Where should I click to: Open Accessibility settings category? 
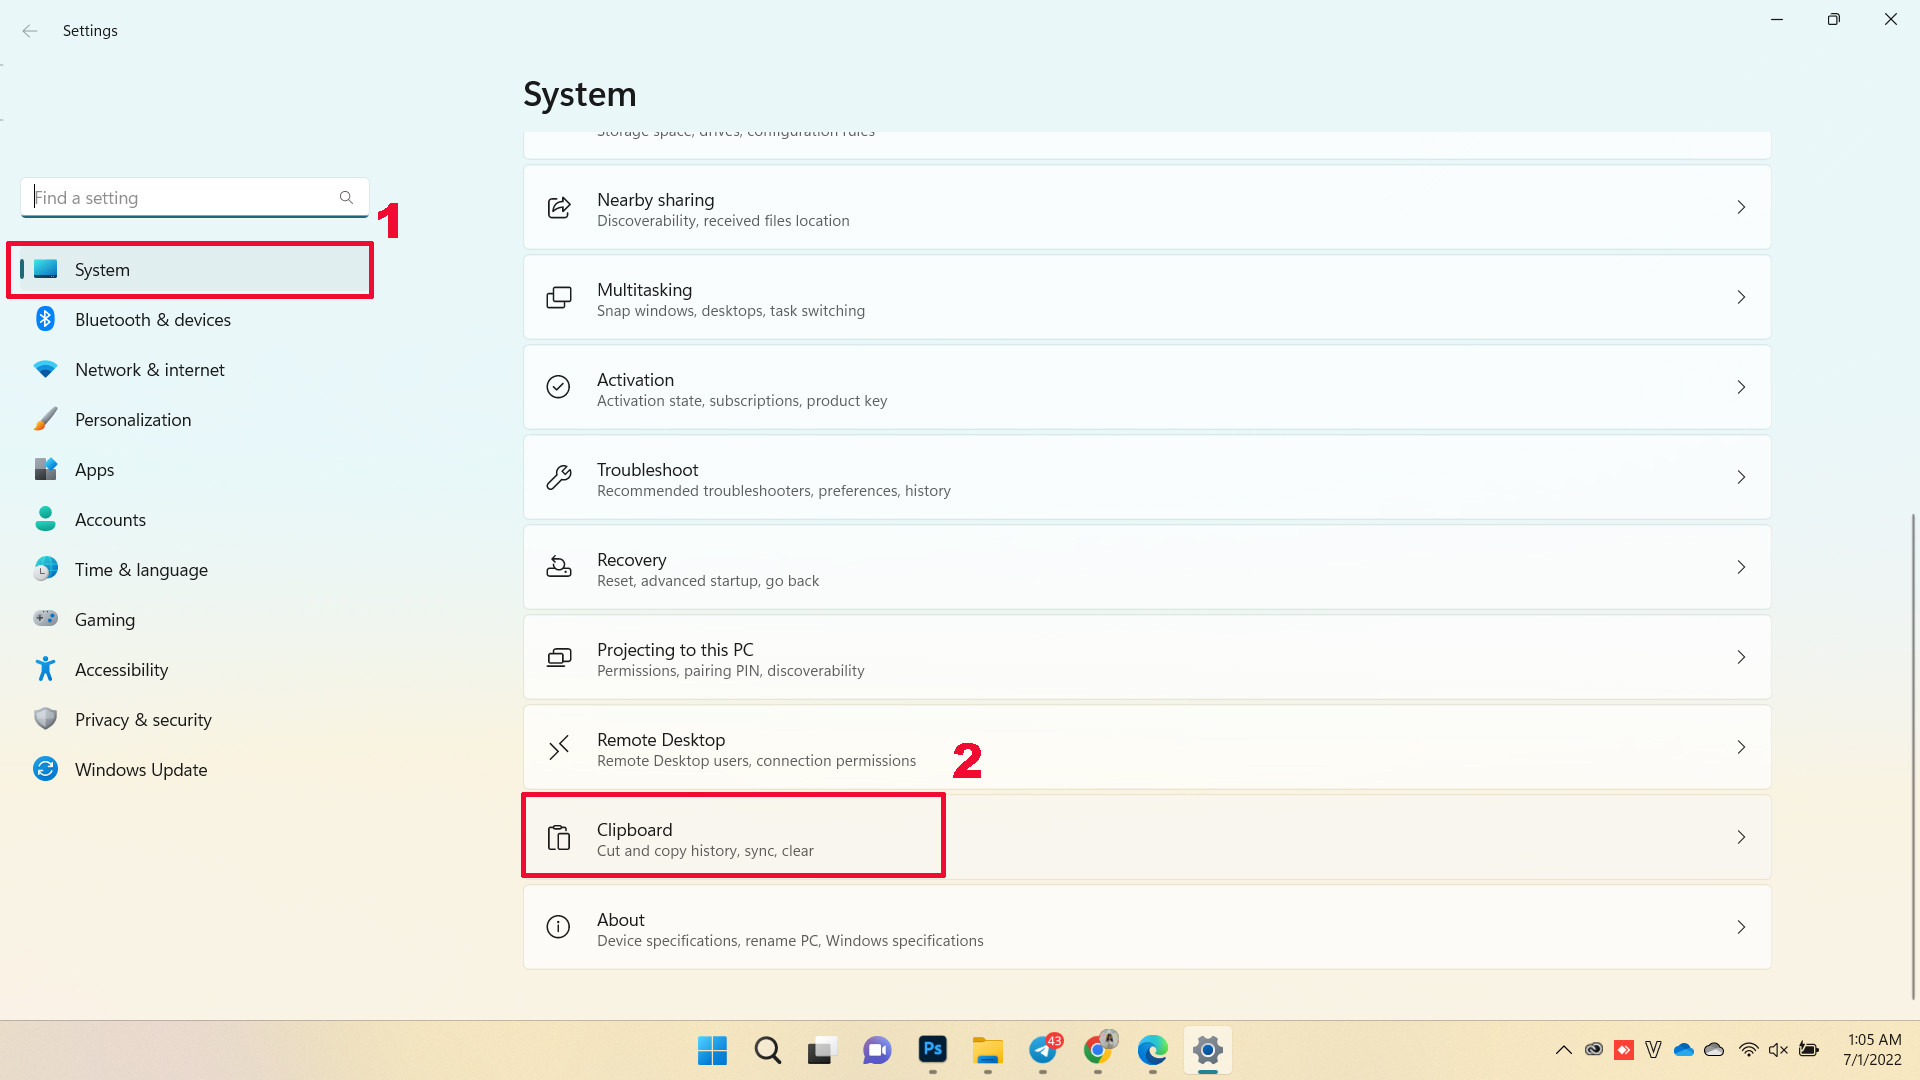194,669
